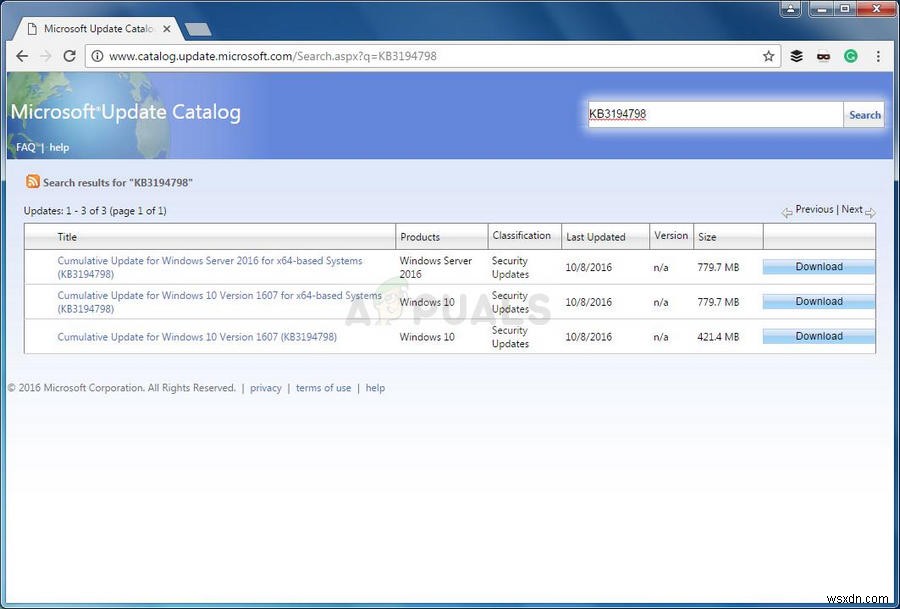This screenshot has height=609, width=900.
Task: Open the RSS feed for search results
Action: click(x=33, y=182)
